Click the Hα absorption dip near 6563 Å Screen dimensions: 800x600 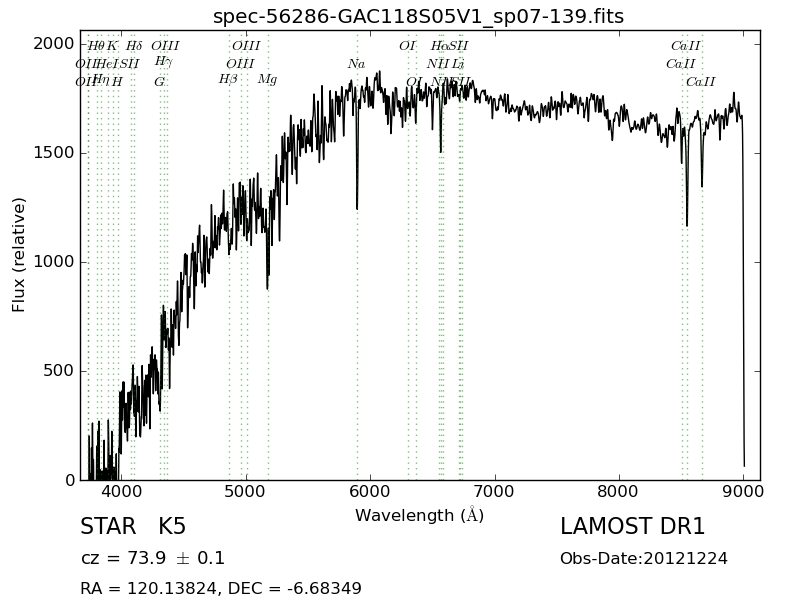point(441,149)
